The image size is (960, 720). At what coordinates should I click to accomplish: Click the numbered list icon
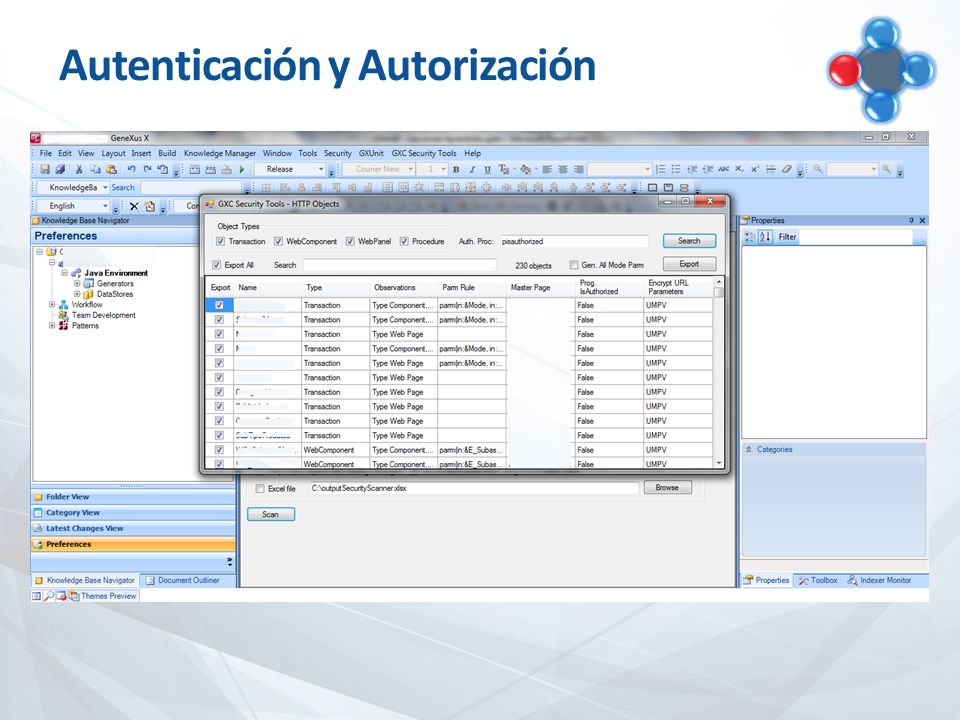pos(660,169)
